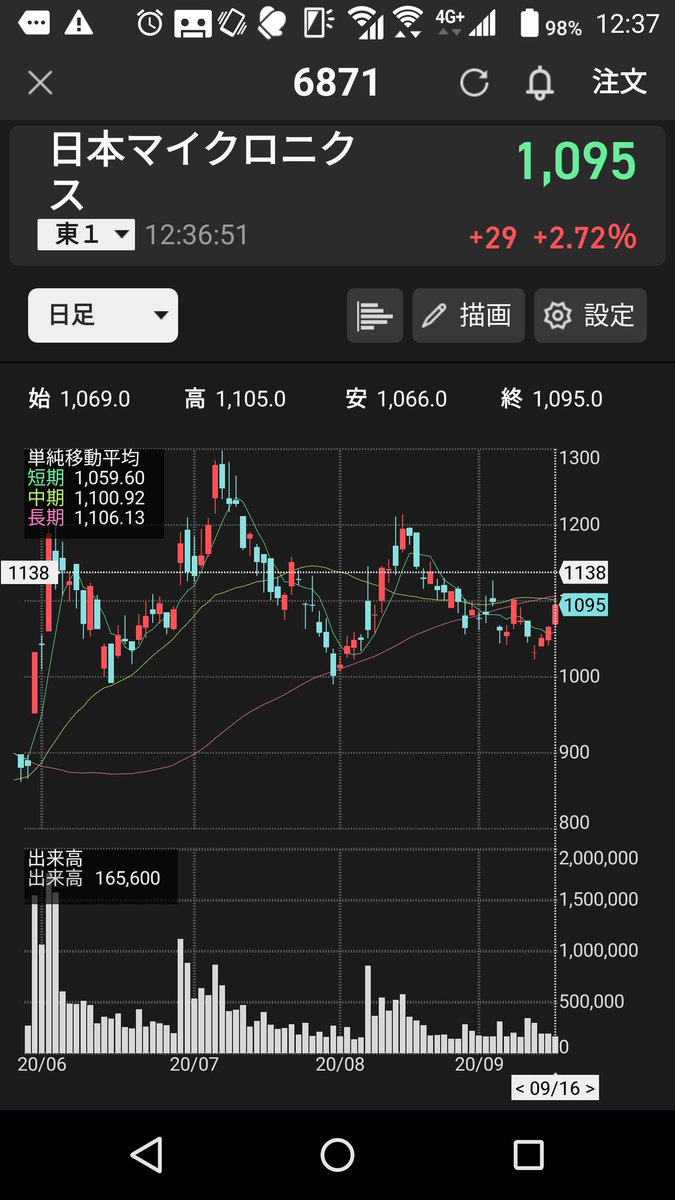Viewport: 675px width, 1200px height.
Task: Tap the 始 1,069.0 opening price
Action: pyautogui.click(x=80, y=399)
